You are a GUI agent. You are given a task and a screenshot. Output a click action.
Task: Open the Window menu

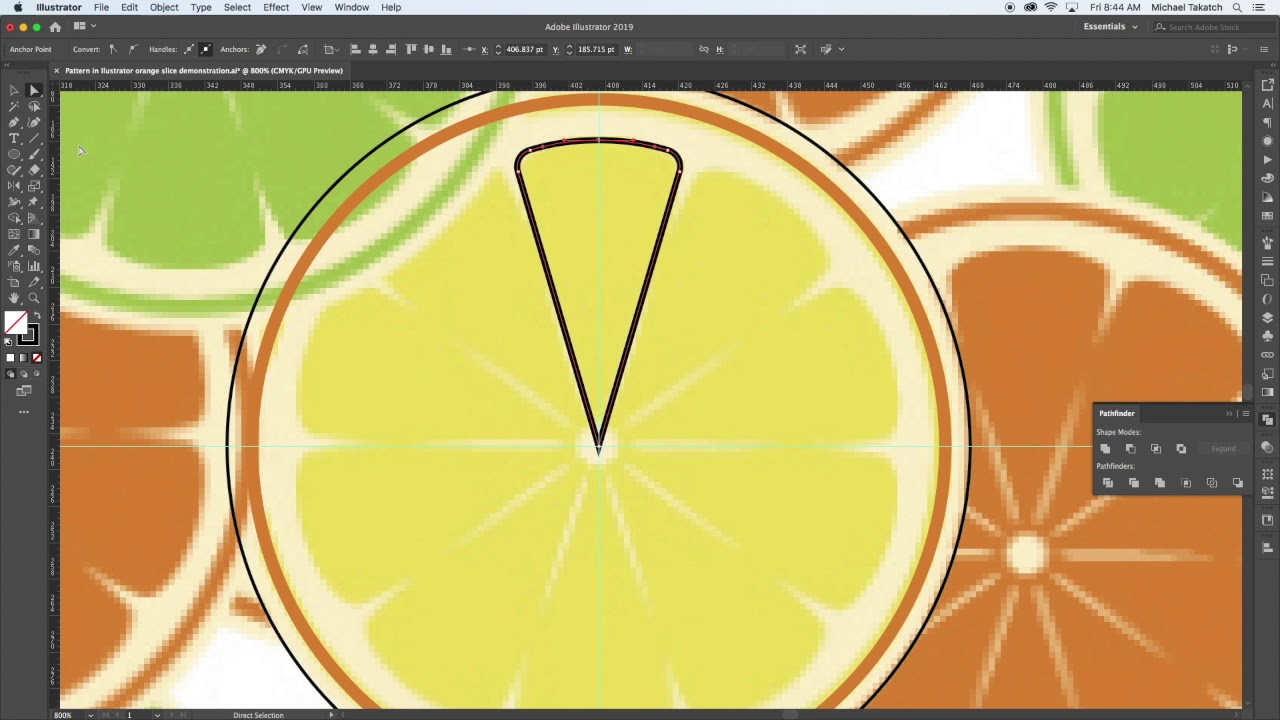(352, 7)
